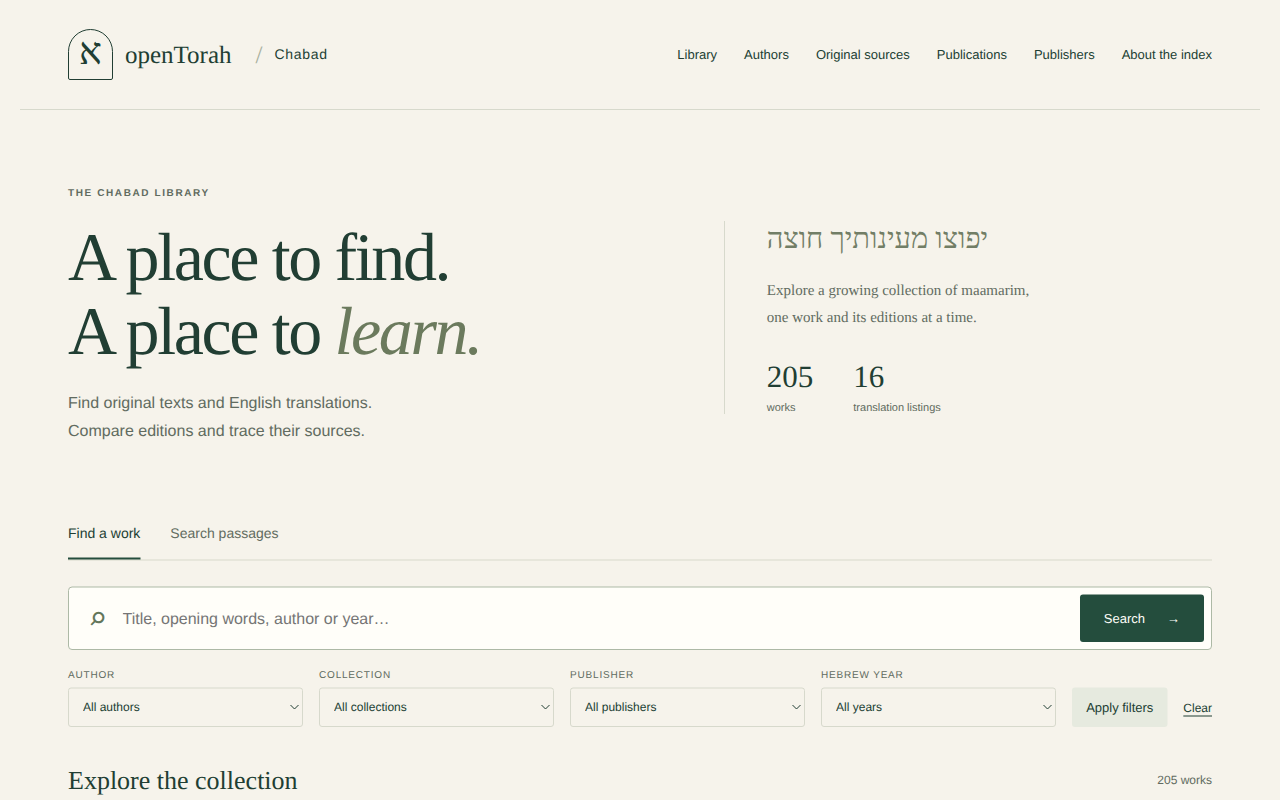The image size is (1280, 800).
Task: Click the aleph logo icon
Action: (90, 54)
